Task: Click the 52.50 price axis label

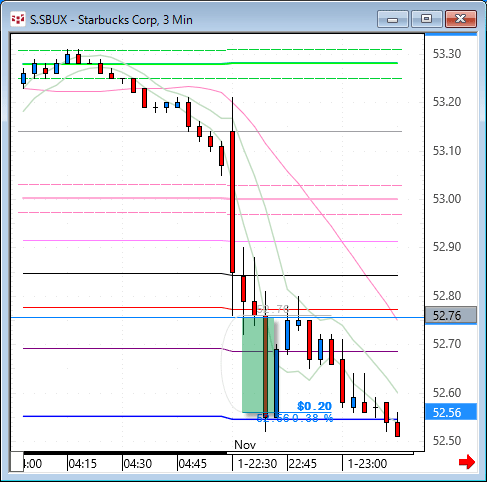Action: pyautogui.click(x=447, y=441)
